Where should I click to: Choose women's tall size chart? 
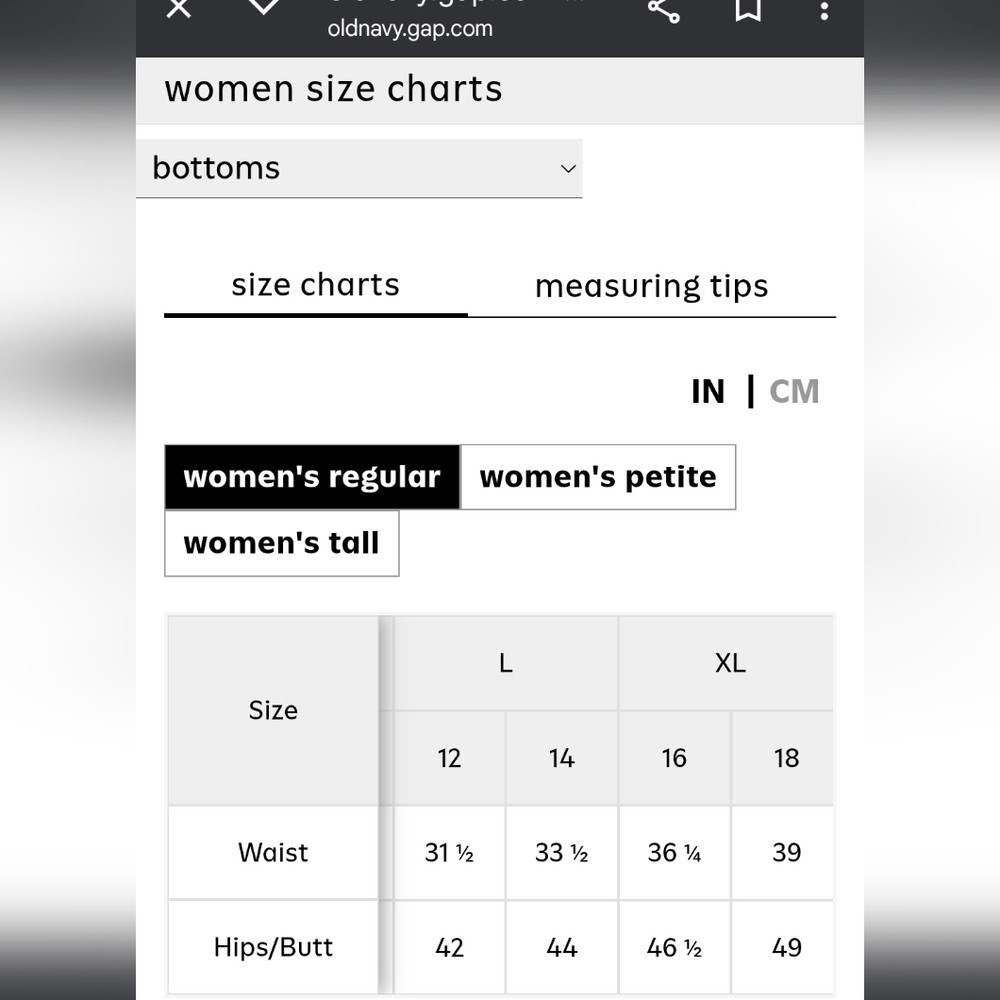[x=282, y=543]
